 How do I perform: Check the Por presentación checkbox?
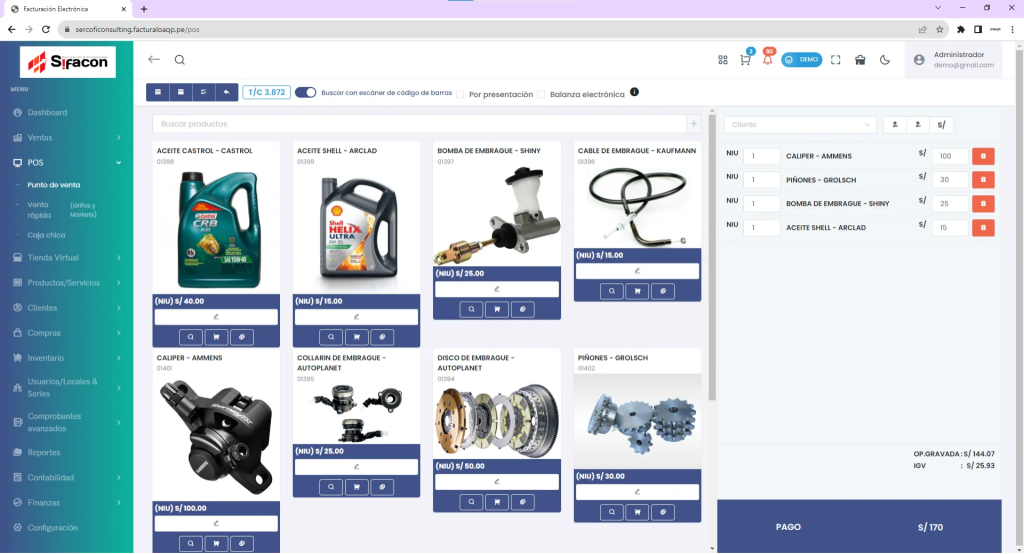coord(460,94)
